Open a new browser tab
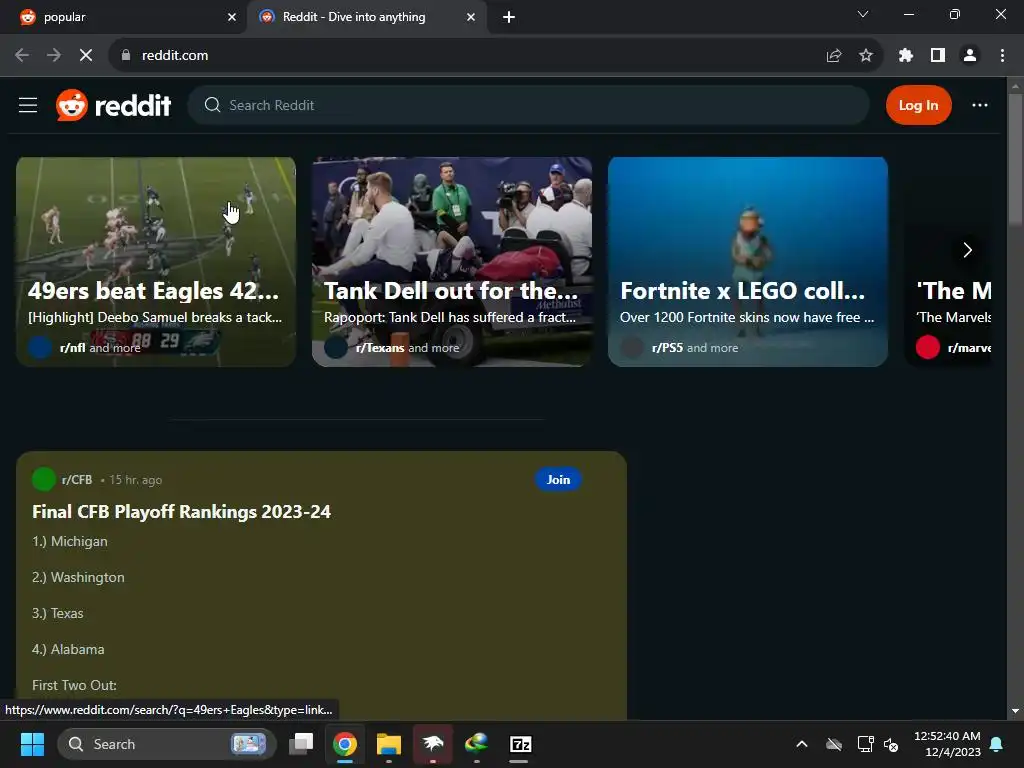Screen dimensions: 1024x768 [x=509, y=17]
